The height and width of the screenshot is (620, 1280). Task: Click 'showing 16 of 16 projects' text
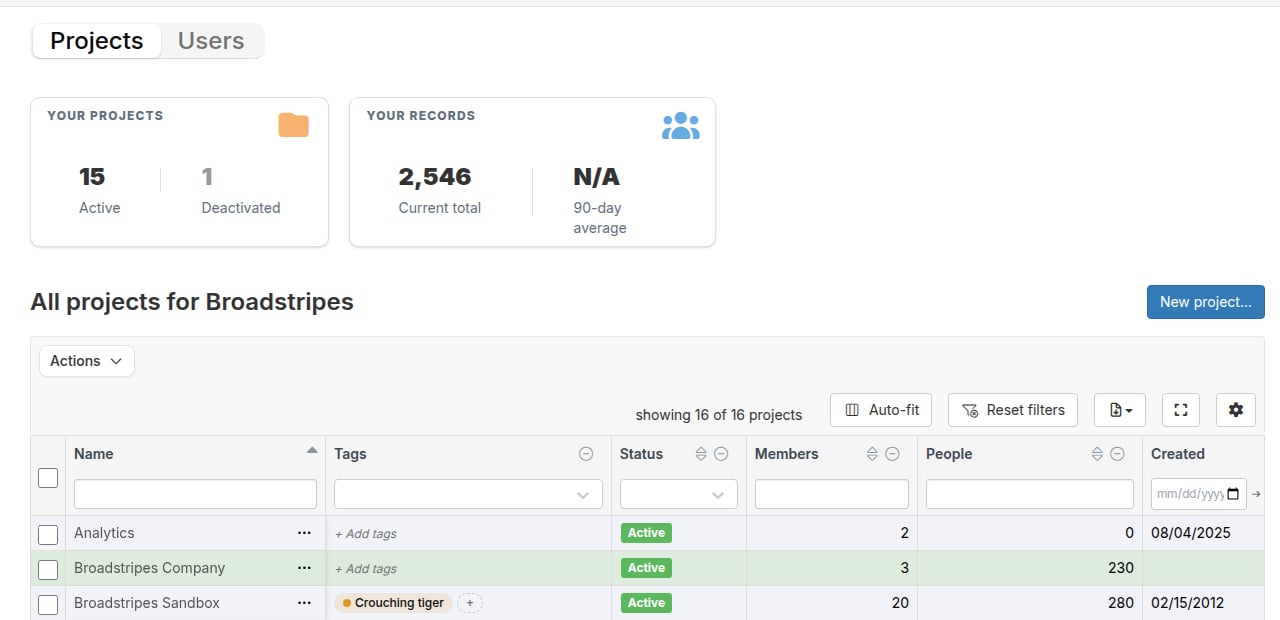[719, 415]
